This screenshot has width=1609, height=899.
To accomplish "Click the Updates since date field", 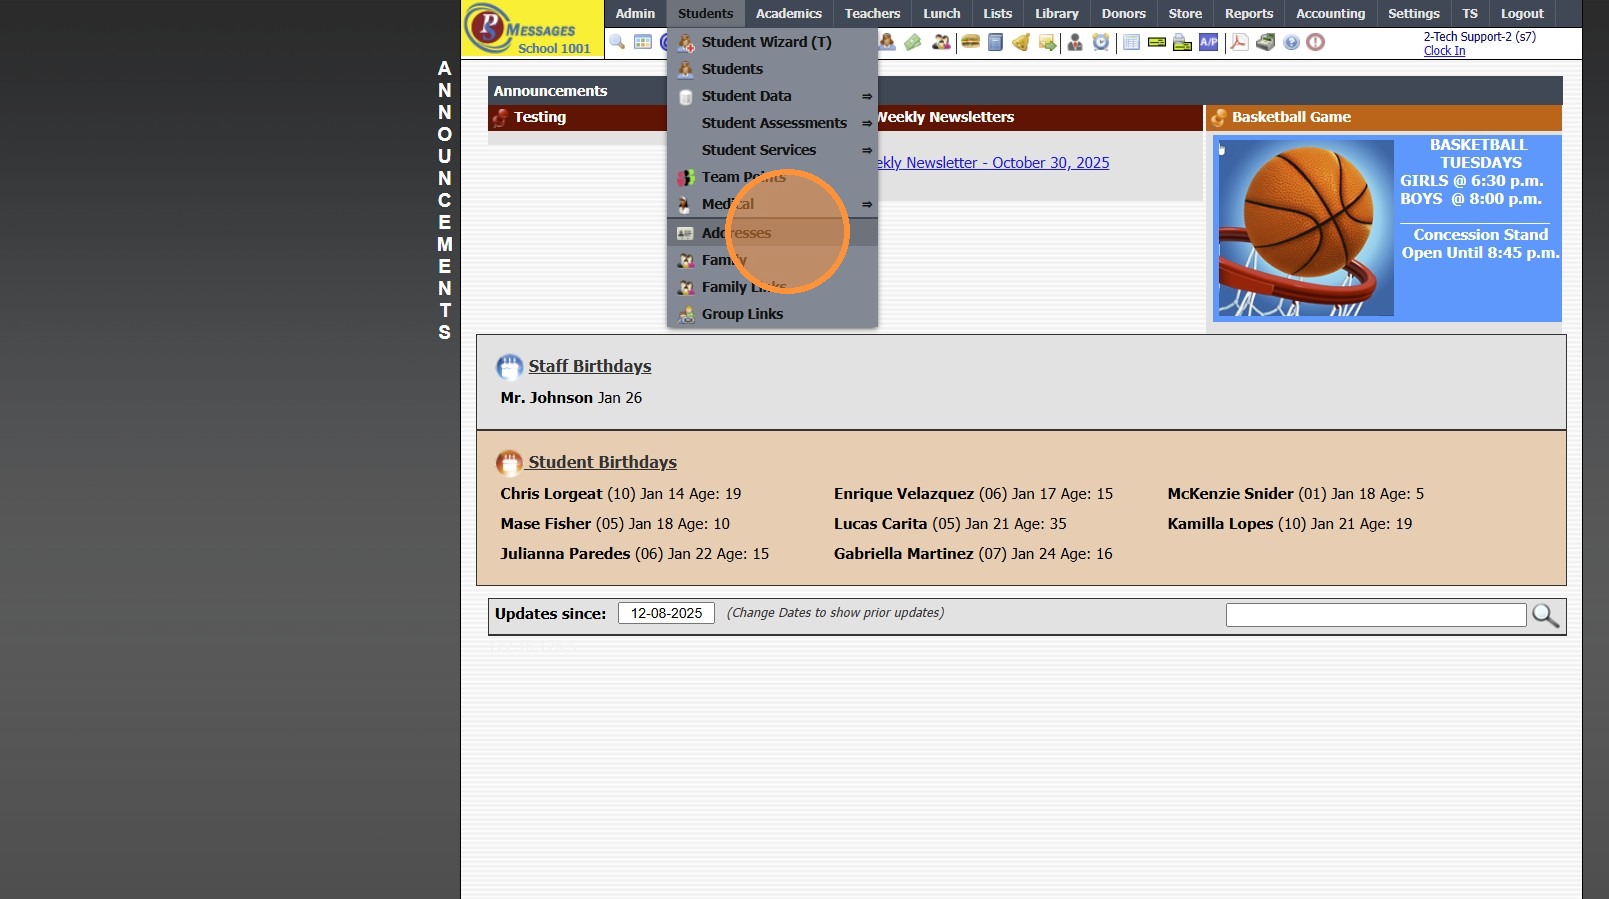I will click(666, 613).
